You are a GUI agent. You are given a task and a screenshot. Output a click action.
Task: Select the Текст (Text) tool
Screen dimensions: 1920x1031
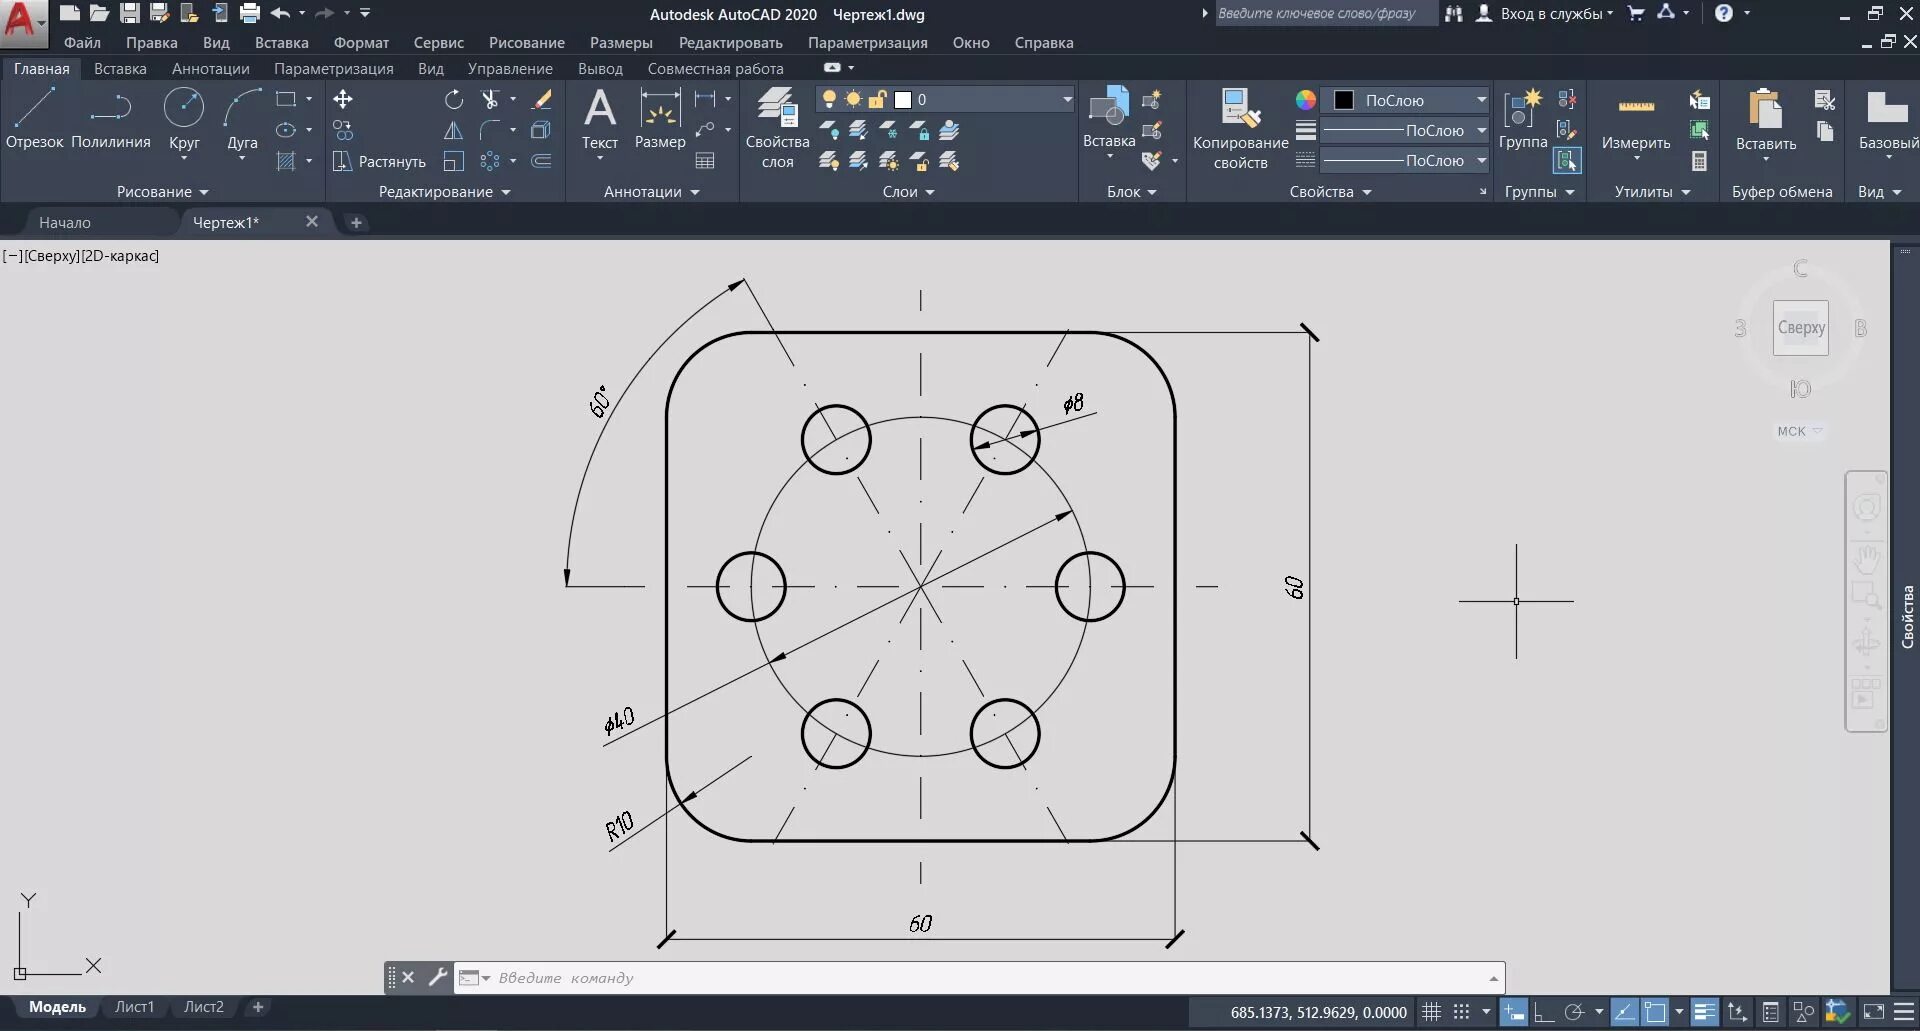(600, 118)
